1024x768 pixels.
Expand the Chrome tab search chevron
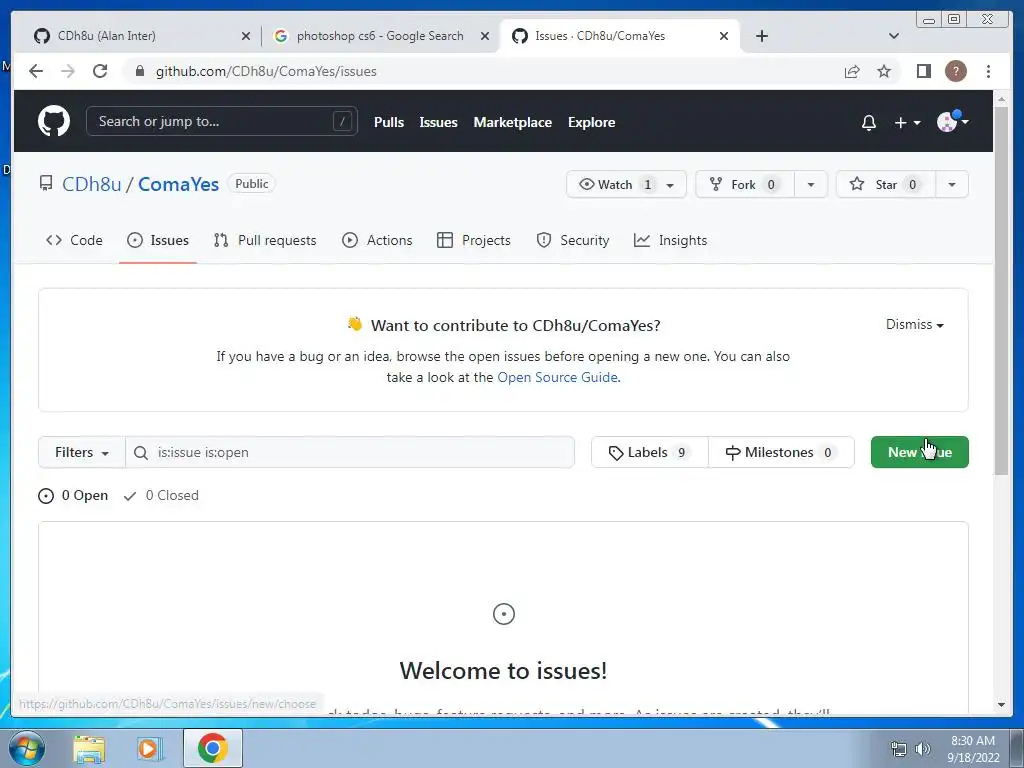point(894,36)
